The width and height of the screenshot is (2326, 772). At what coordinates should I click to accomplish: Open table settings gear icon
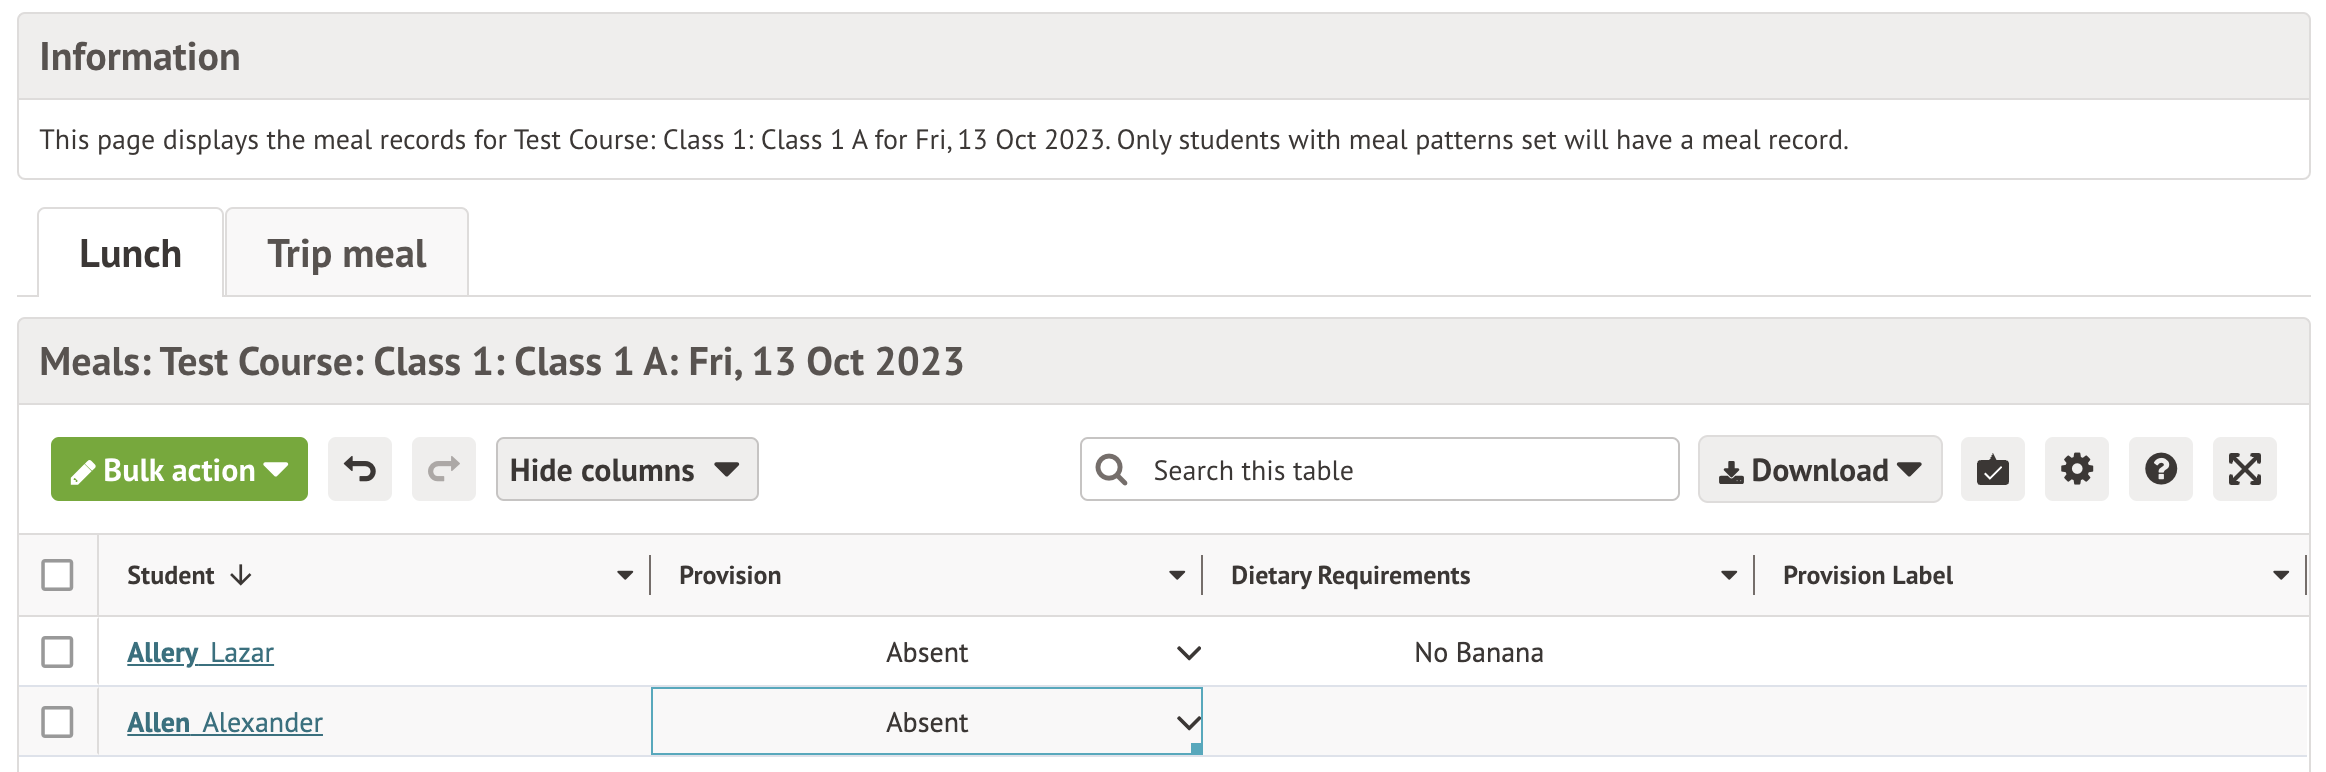click(x=2076, y=469)
